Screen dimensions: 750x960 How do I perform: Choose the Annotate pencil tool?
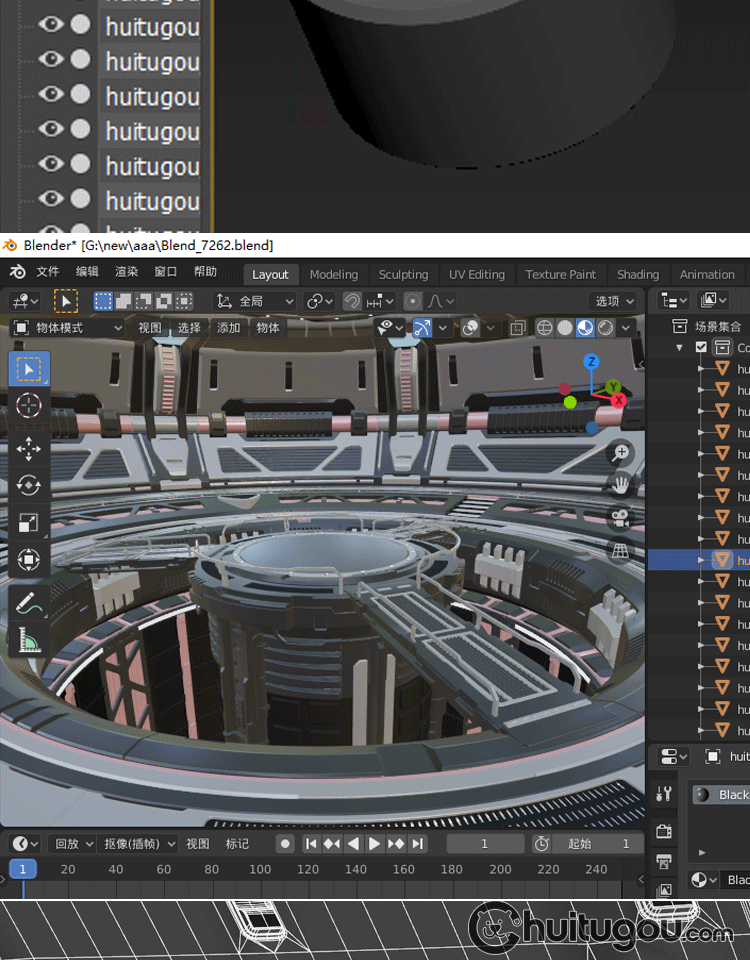click(x=29, y=603)
